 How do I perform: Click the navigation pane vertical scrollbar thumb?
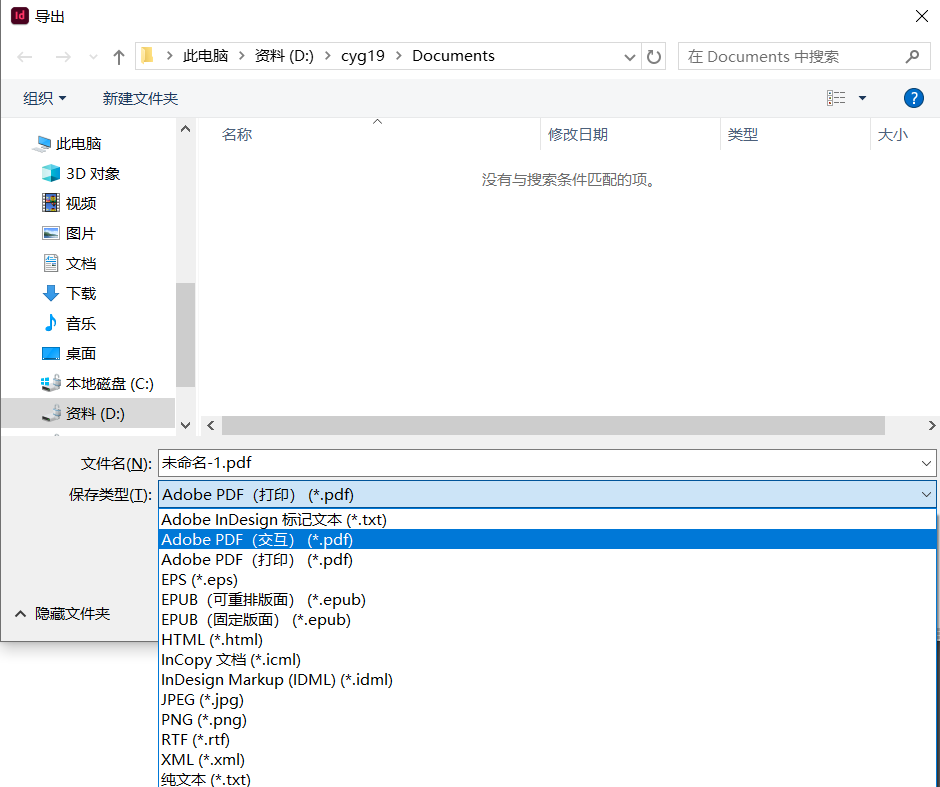(185, 334)
